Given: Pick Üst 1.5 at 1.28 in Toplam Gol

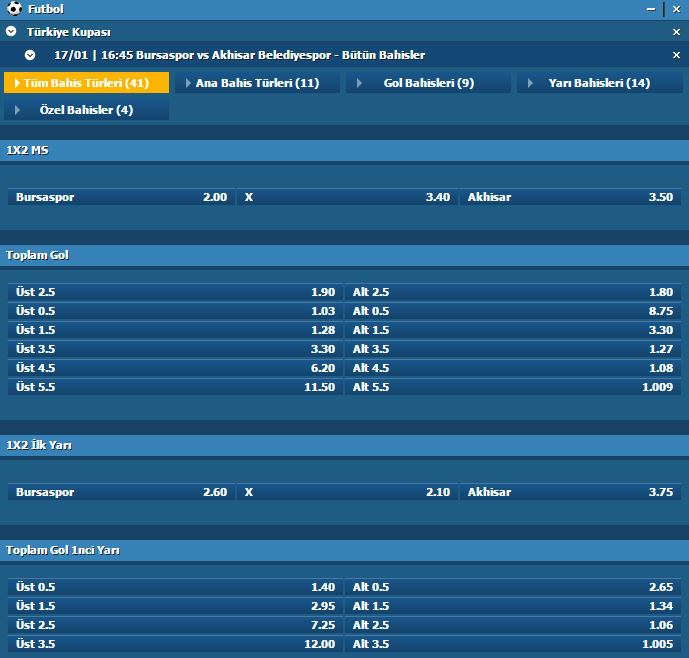Looking at the screenshot, I should coord(175,330).
